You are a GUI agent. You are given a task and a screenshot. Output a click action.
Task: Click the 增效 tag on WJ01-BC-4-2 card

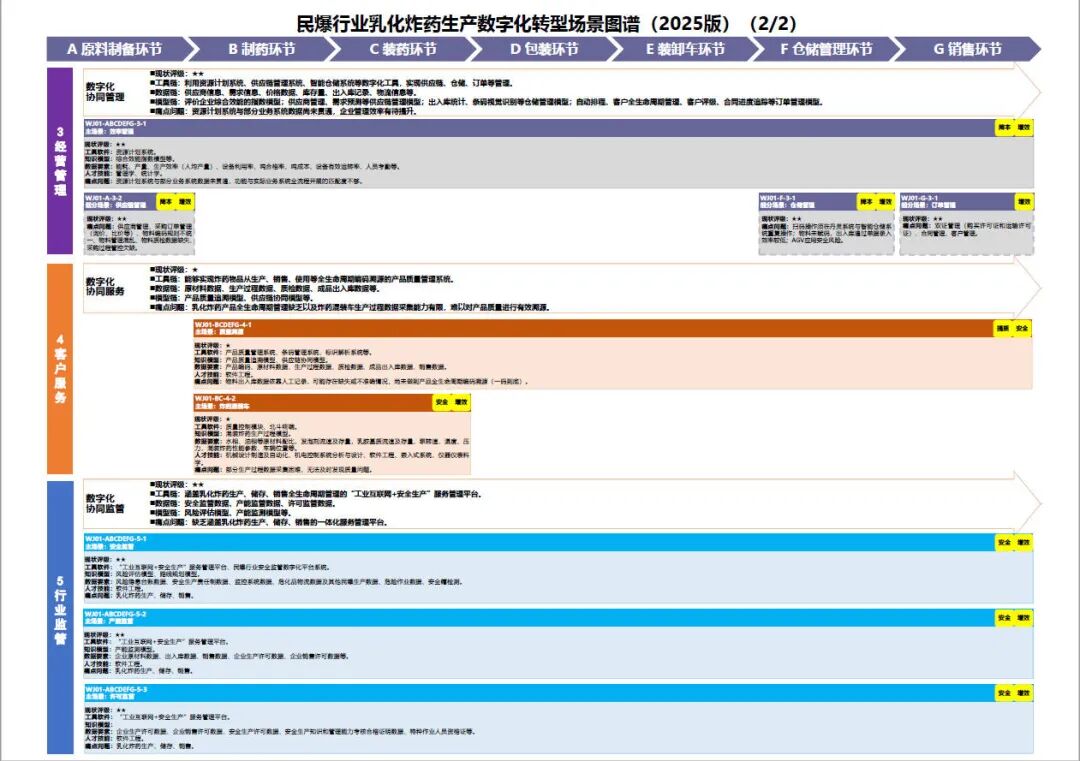(x=462, y=403)
